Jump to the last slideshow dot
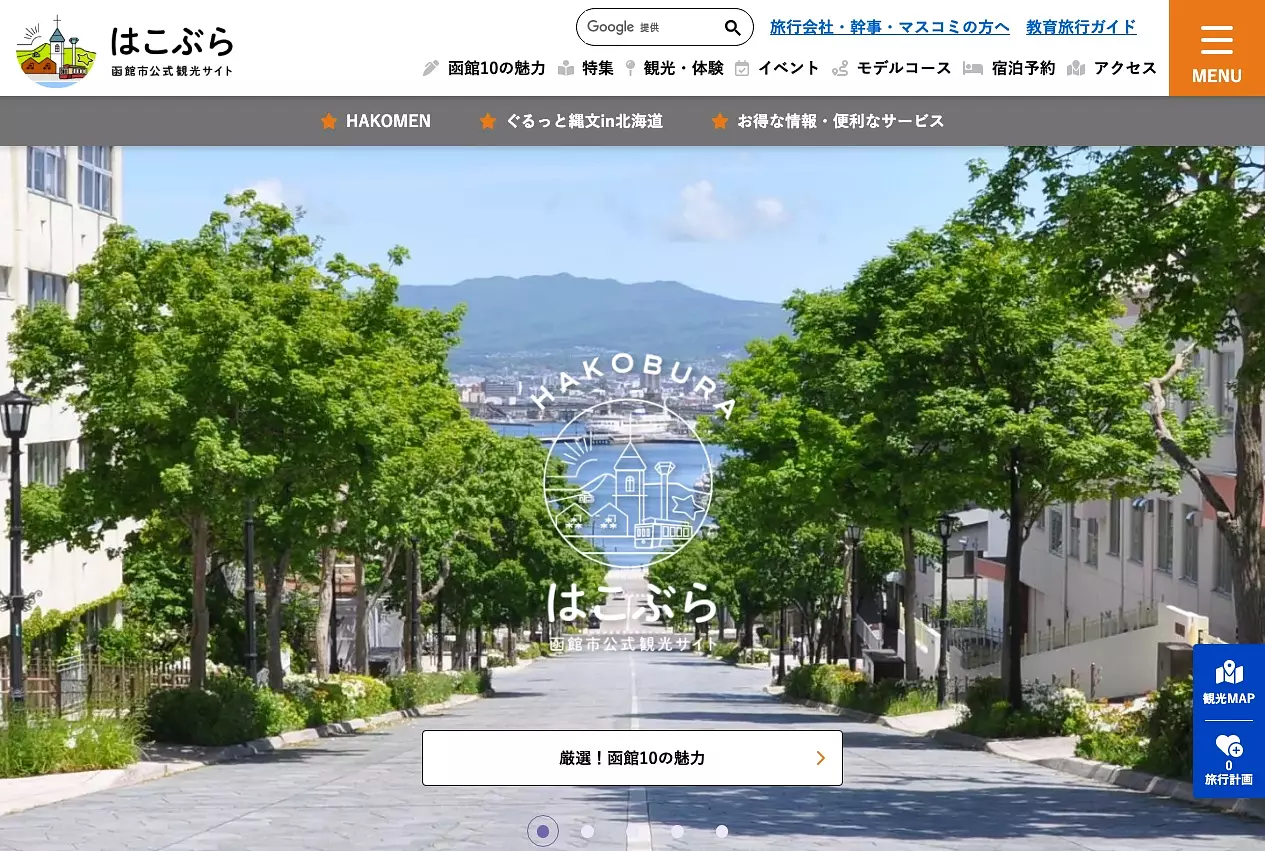Viewport: 1265px width, 851px height. pyautogui.click(x=722, y=831)
